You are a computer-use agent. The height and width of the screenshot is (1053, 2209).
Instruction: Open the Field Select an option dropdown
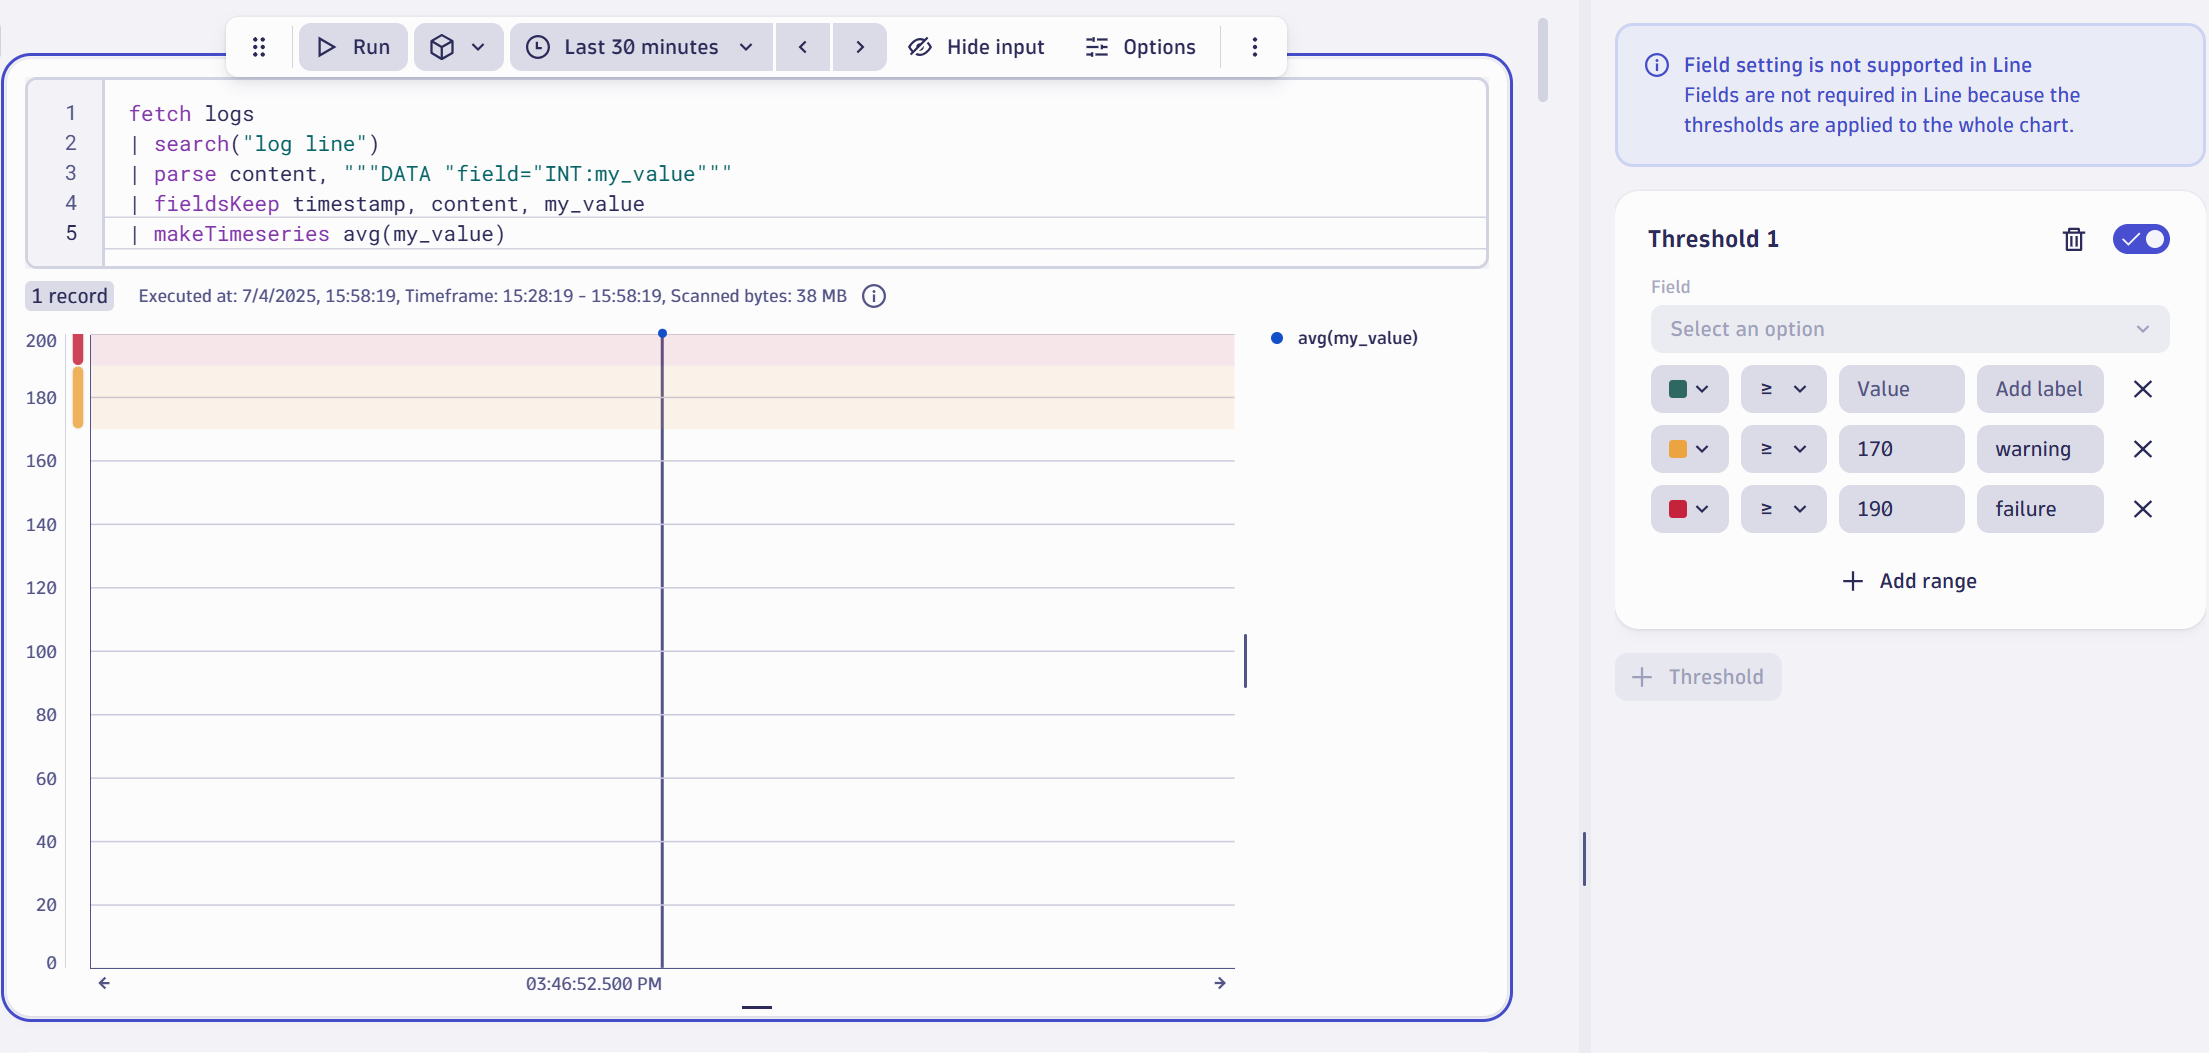[x=1910, y=329]
